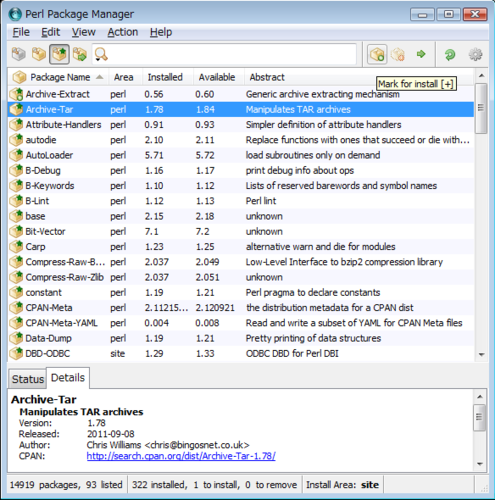Click the package icon of Carp row
This screenshot has height=500, width=495.
click(16, 247)
